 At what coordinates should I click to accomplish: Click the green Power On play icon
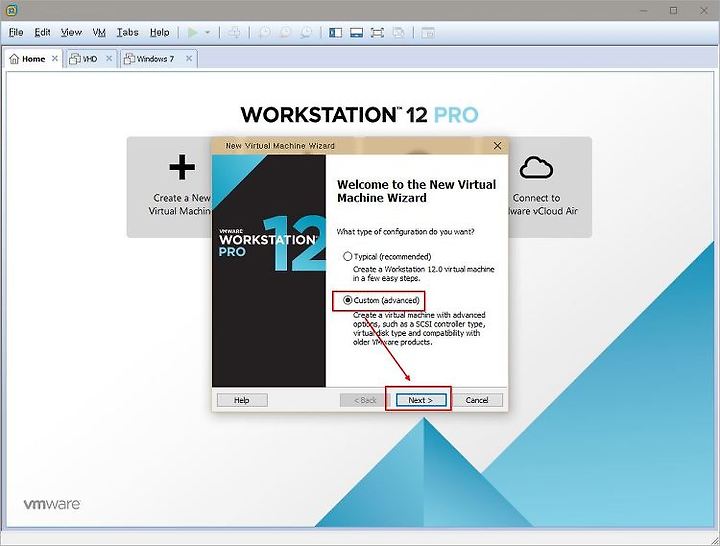coord(193,33)
